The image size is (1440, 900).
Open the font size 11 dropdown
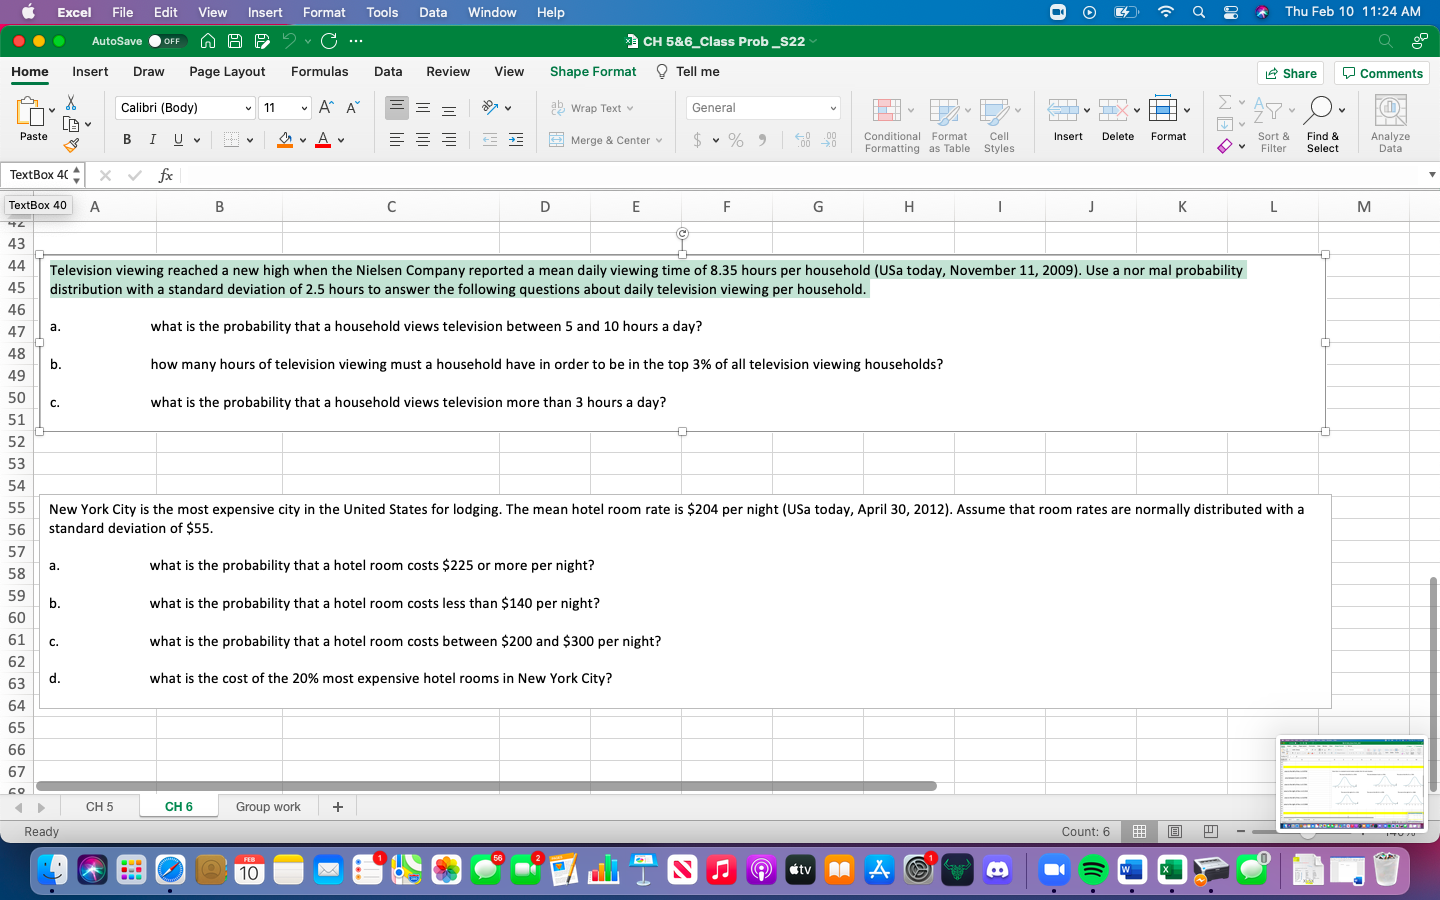pyautogui.click(x=304, y=108)
